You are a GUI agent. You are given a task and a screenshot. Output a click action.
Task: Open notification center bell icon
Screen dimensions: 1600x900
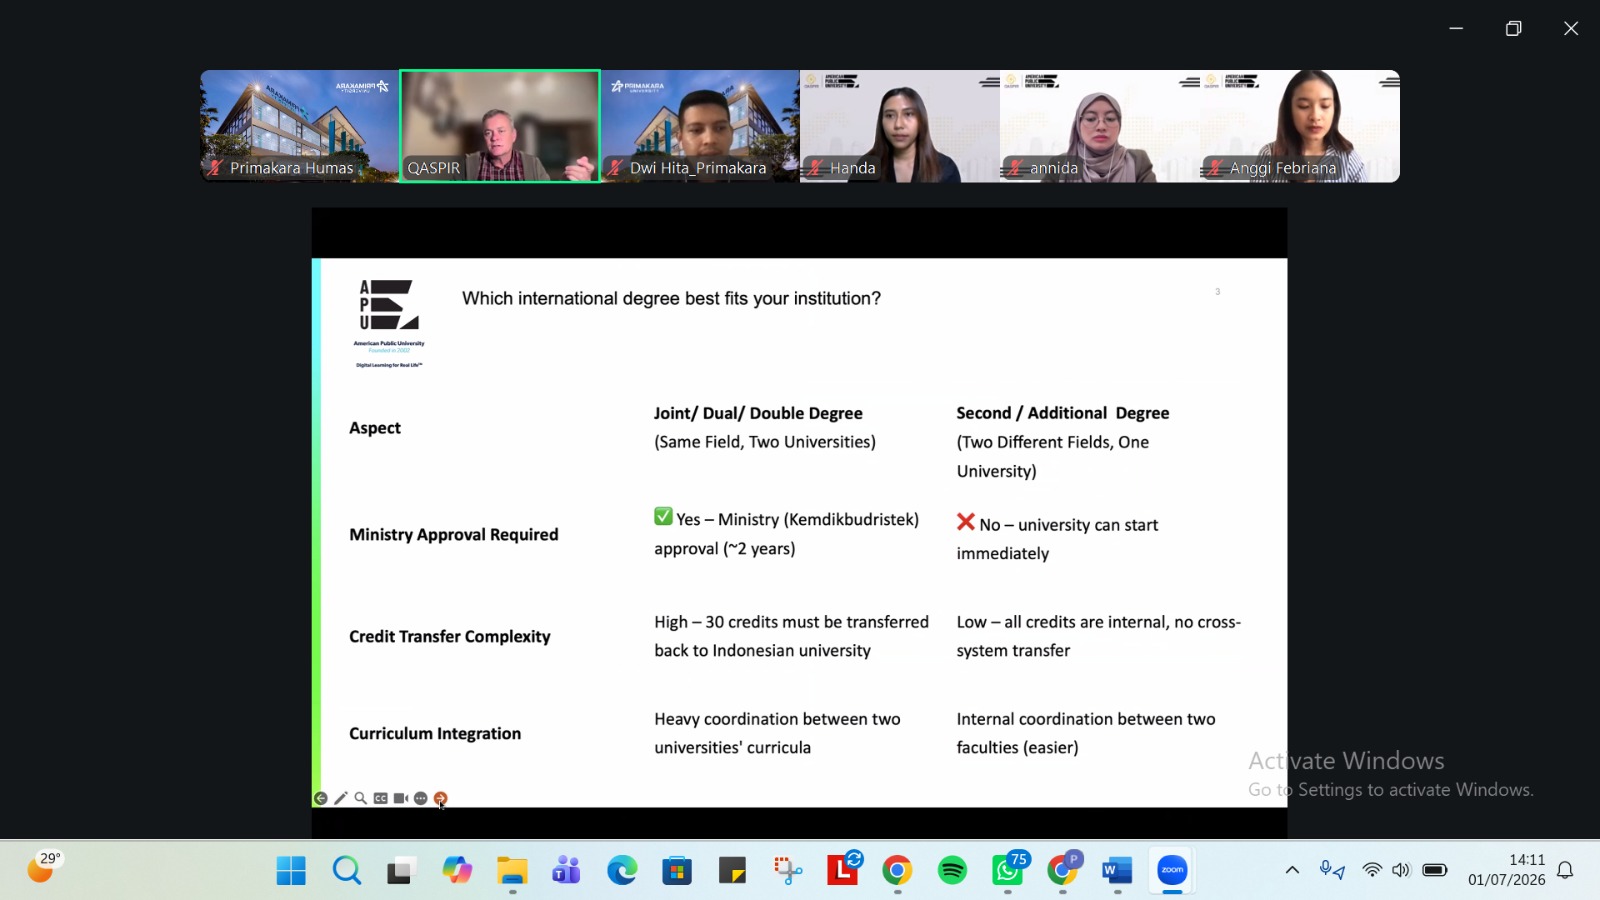[x=1566, y=870]
